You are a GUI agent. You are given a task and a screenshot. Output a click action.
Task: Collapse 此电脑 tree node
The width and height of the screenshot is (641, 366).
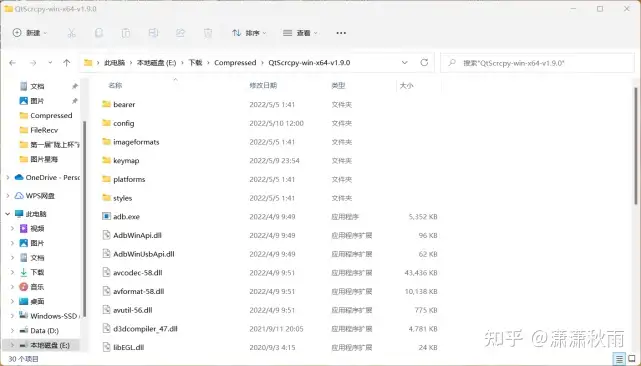(x=8, y=214)
